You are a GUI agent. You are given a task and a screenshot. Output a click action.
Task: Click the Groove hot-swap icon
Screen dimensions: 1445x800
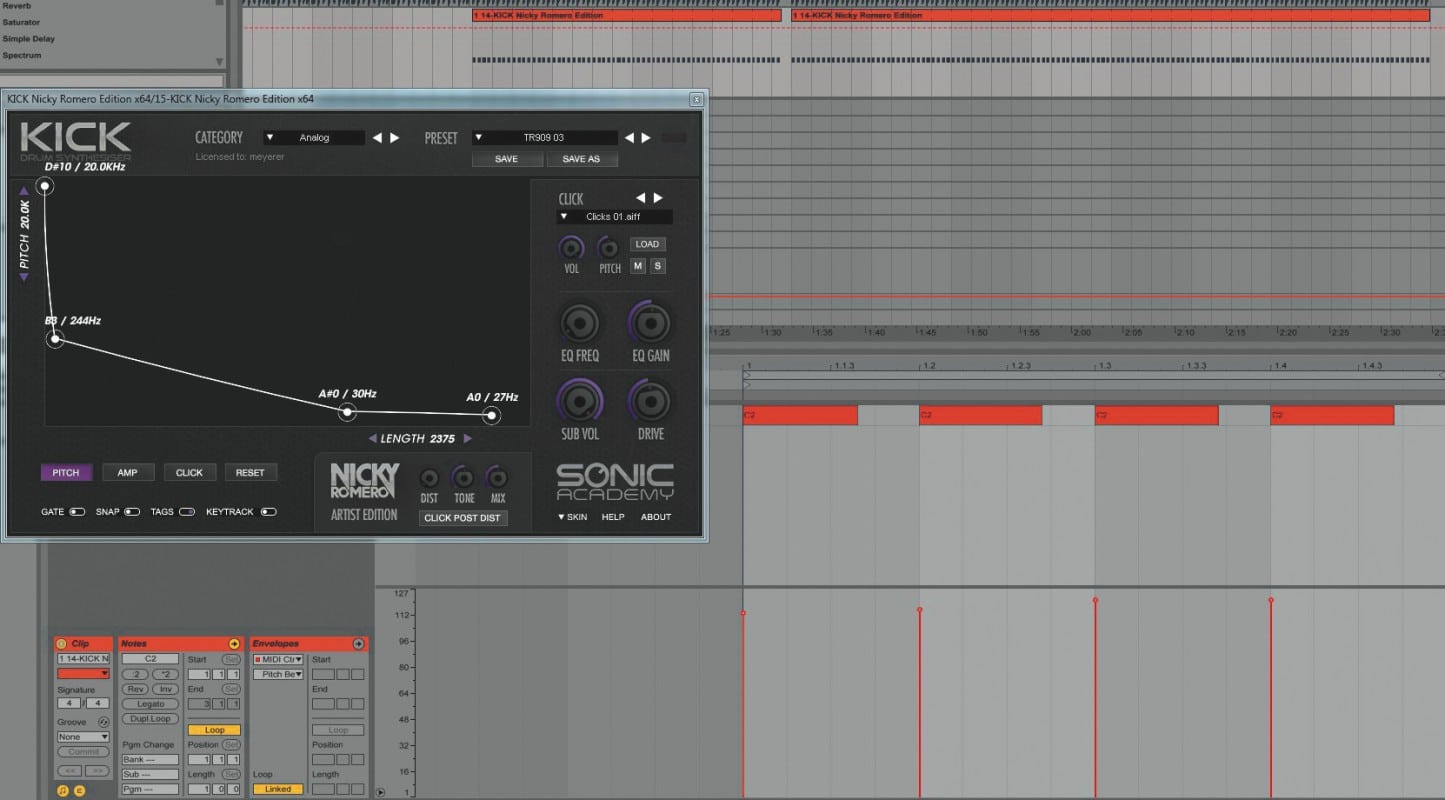(x=103, y=722)
